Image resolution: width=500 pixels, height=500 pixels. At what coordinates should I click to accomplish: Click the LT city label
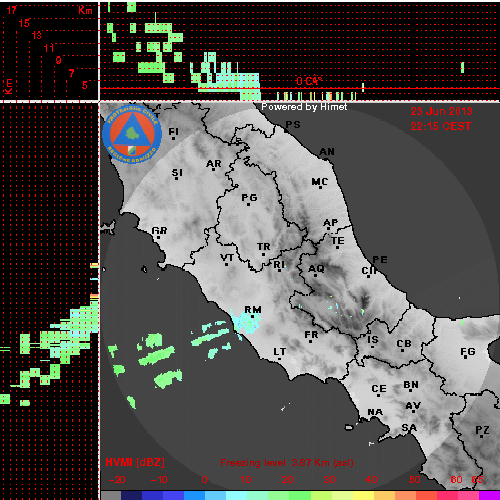[x=280, y=352]
